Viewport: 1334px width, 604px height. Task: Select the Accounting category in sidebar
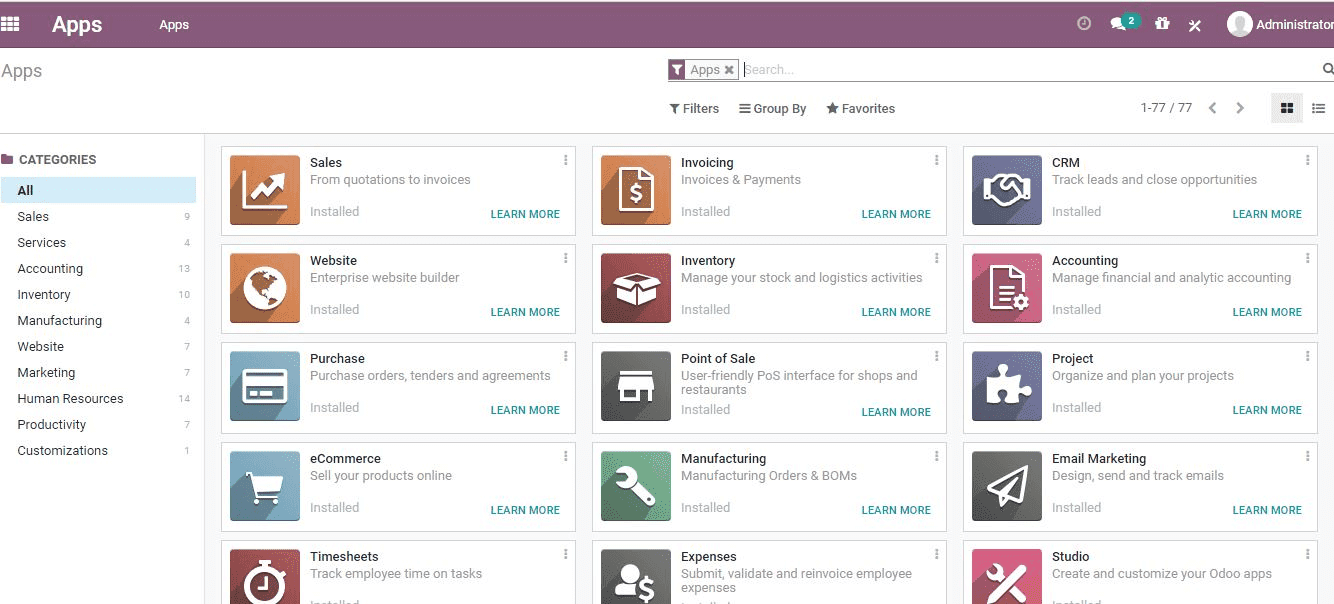coord(98,268)
